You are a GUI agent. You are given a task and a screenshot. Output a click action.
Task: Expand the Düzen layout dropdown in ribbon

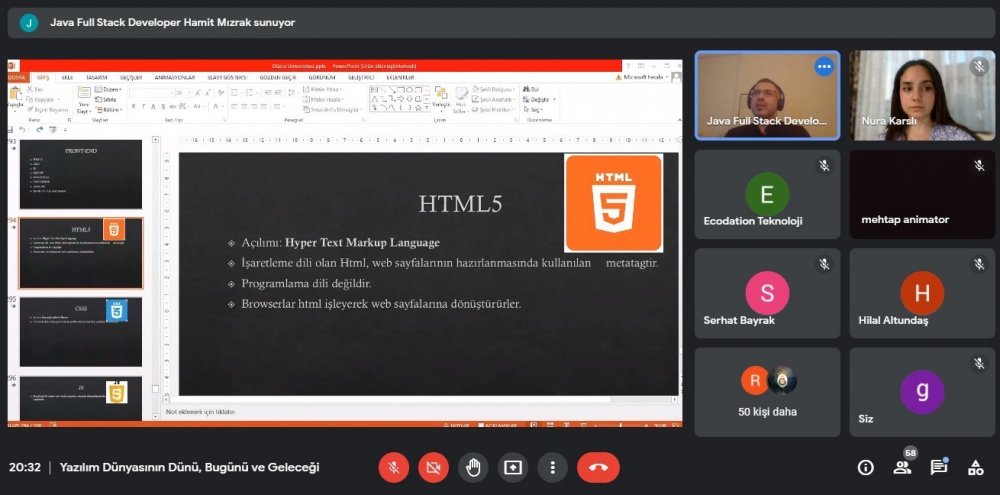point(111,90)
